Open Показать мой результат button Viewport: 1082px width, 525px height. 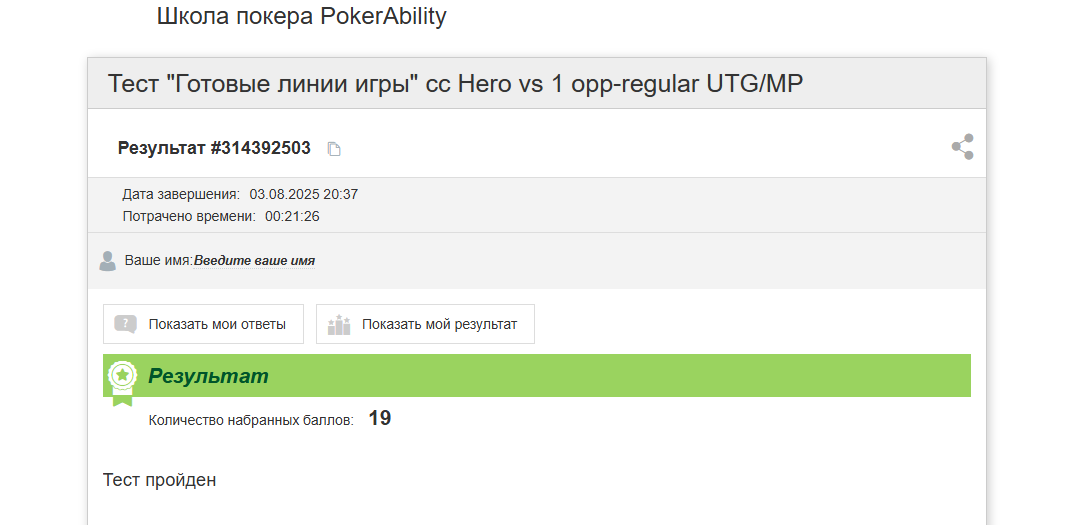pos(425,324)
